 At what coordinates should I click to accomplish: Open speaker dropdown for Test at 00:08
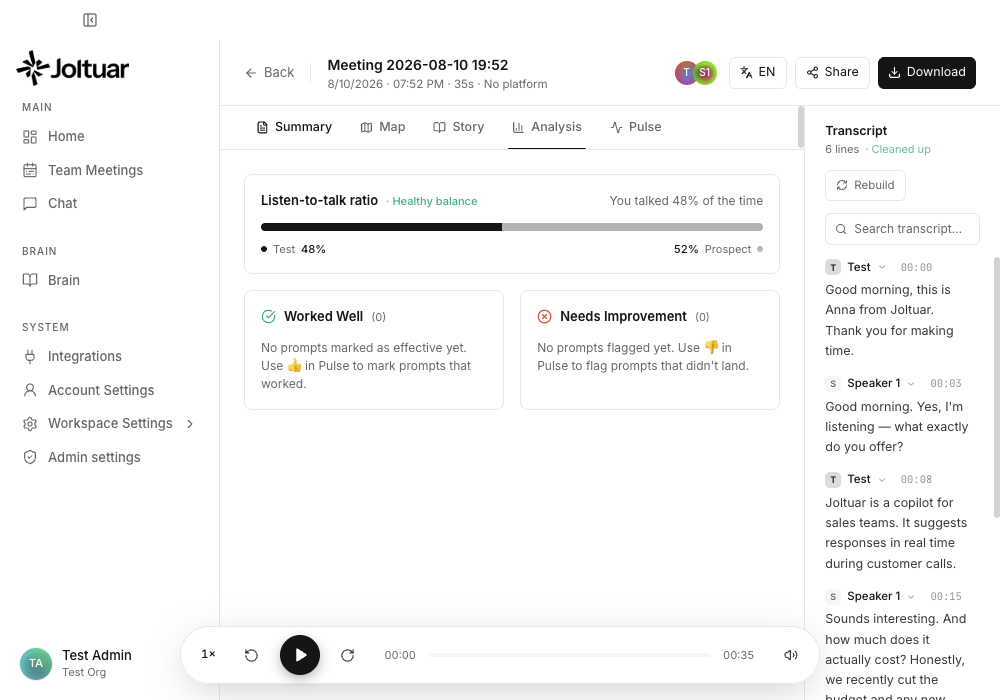pyautogui.click(x=882, y=480)
